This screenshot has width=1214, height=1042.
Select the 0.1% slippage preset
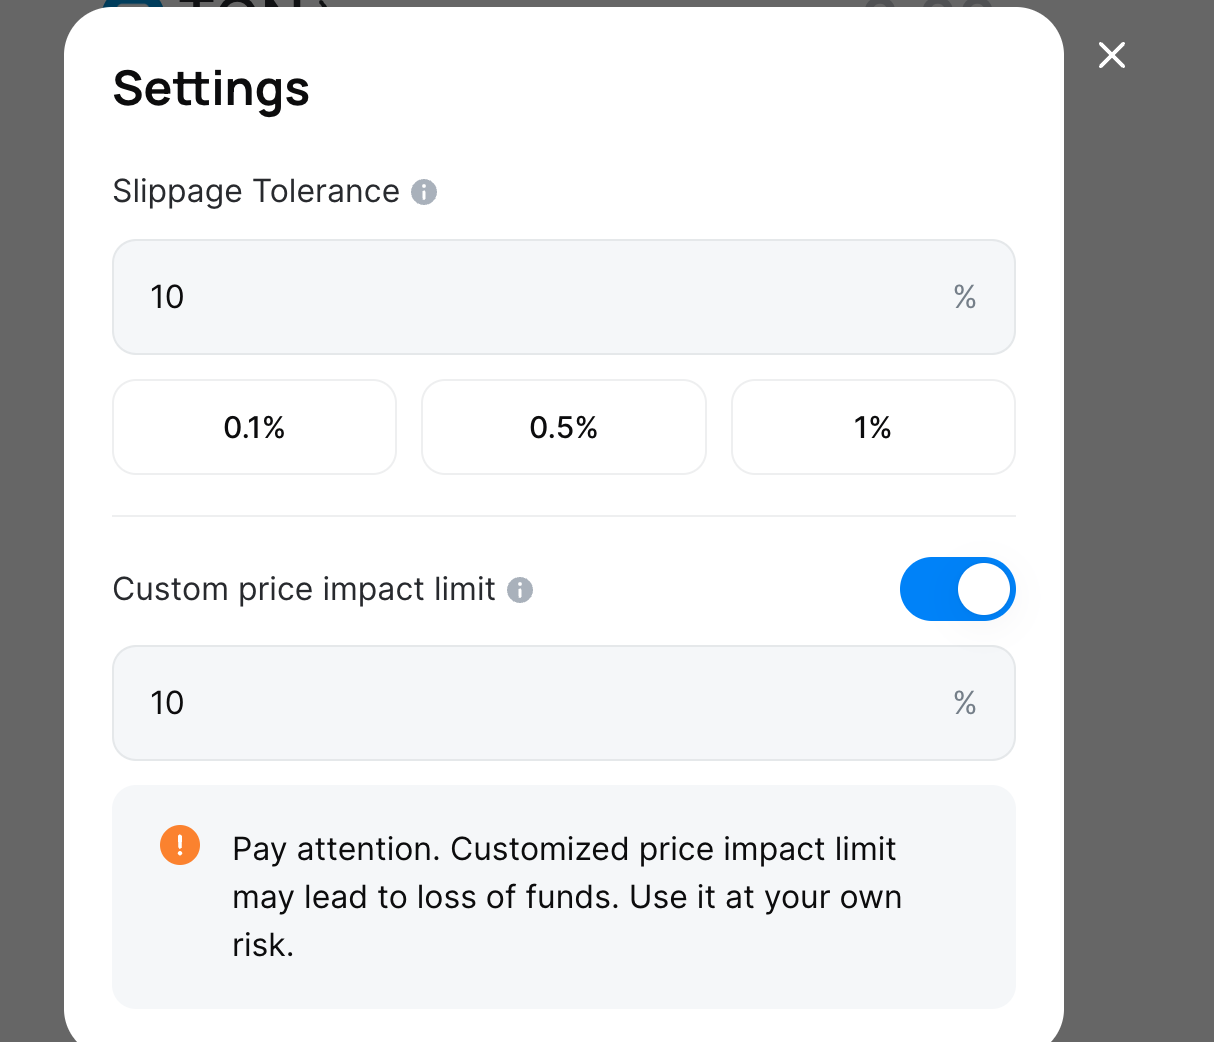click(254, 427)
